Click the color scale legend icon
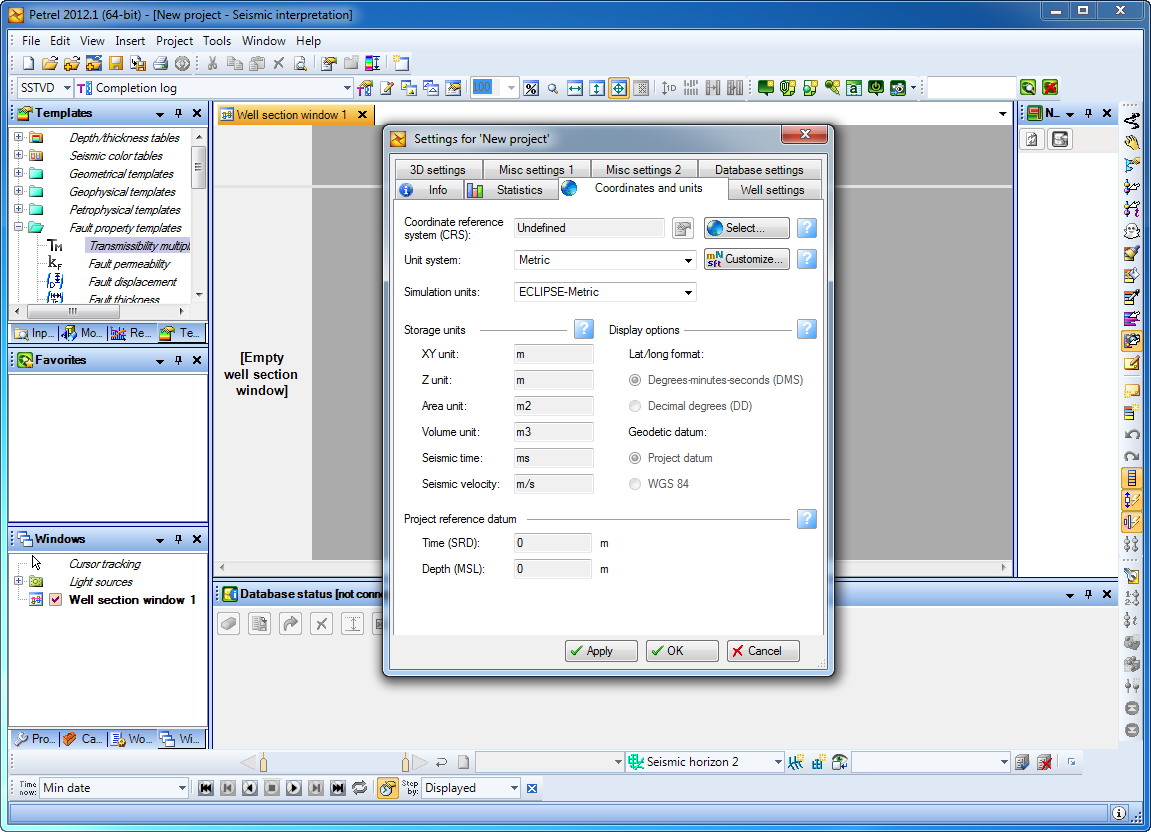Screen dimensions: 1151x832 (373, 64)
